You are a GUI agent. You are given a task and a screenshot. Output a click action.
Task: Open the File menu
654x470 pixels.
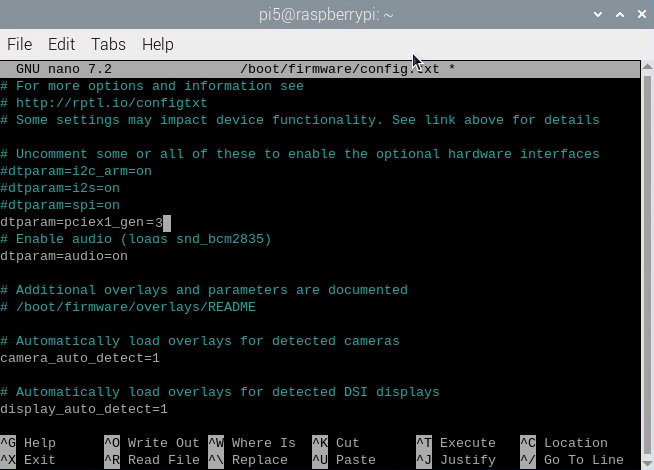coord(19,44)
